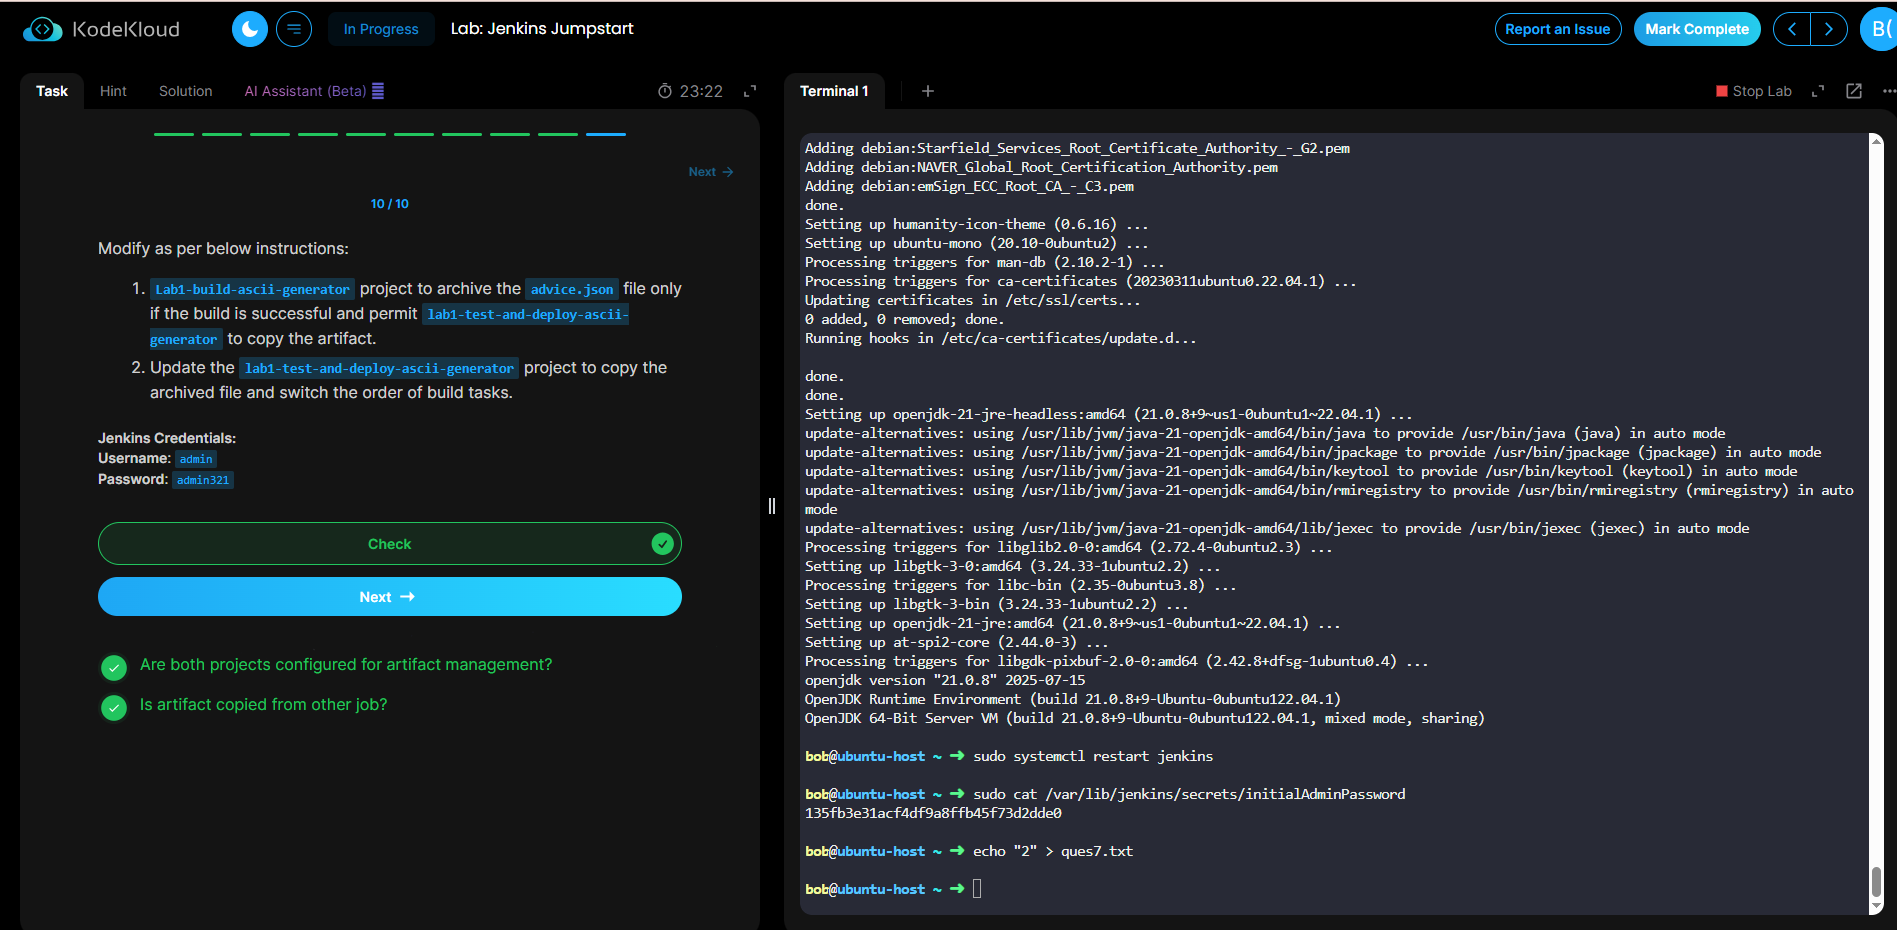The height and width of the screenshot is (930, 1897).
Task: Open terminal more options menu
Action: pos(1888,91)
